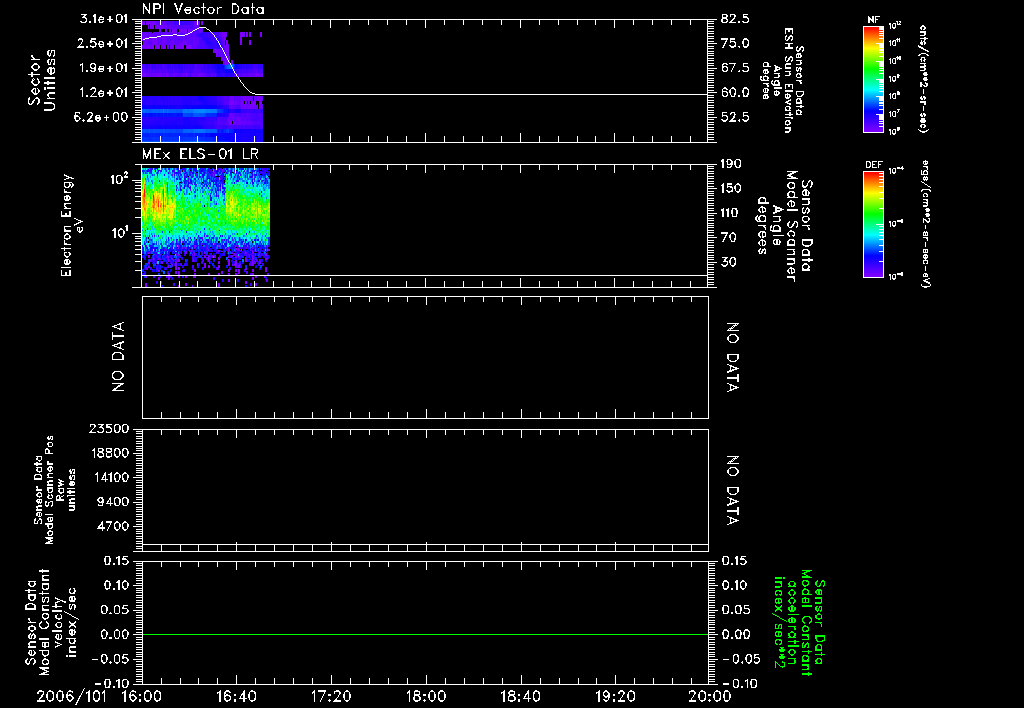
Task: Click the DEF color scale bar
Action: pos(873,223)
